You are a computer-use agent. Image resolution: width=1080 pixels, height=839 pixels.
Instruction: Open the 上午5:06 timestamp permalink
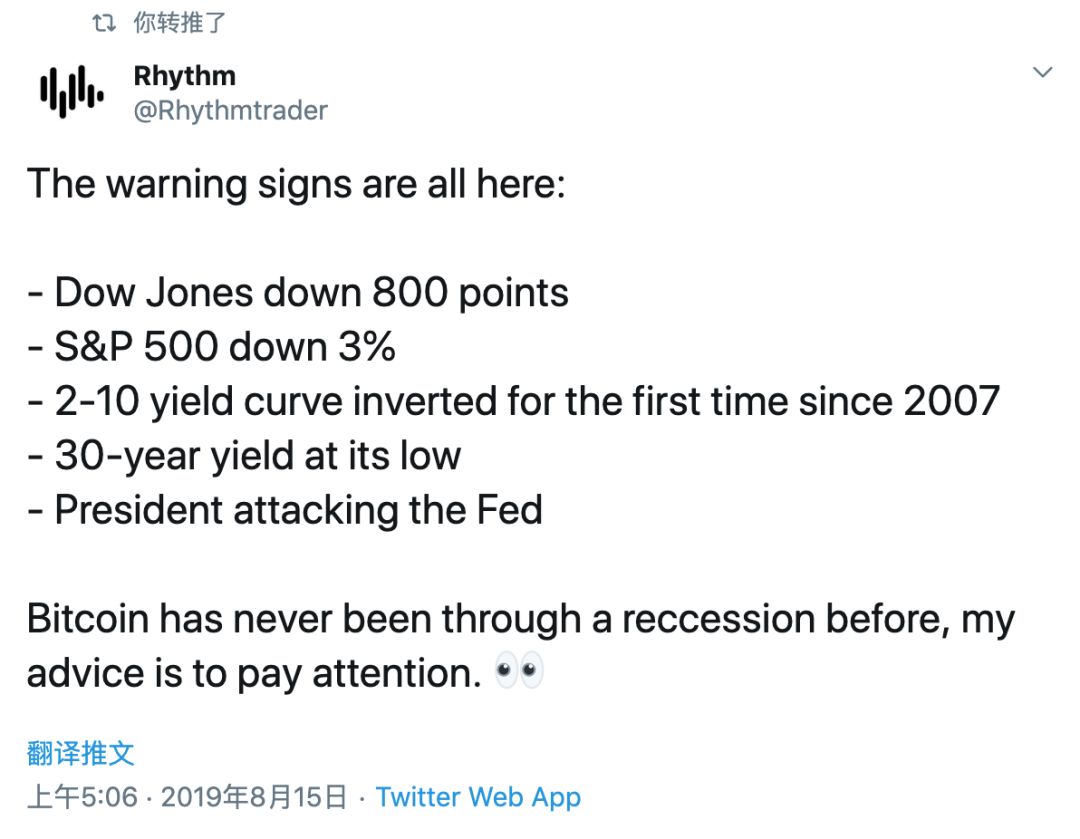pos(83,797)
